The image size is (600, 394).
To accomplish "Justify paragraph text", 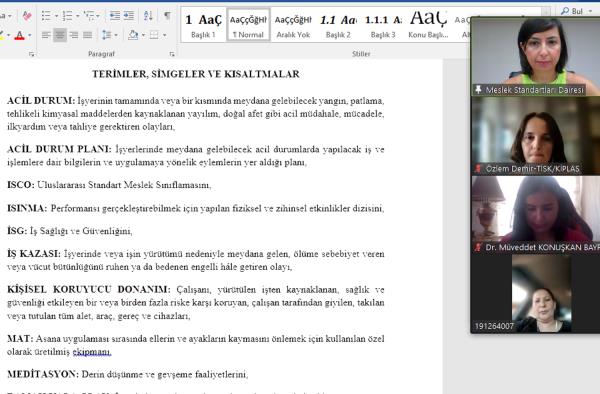I will click(x=88, y=35).
